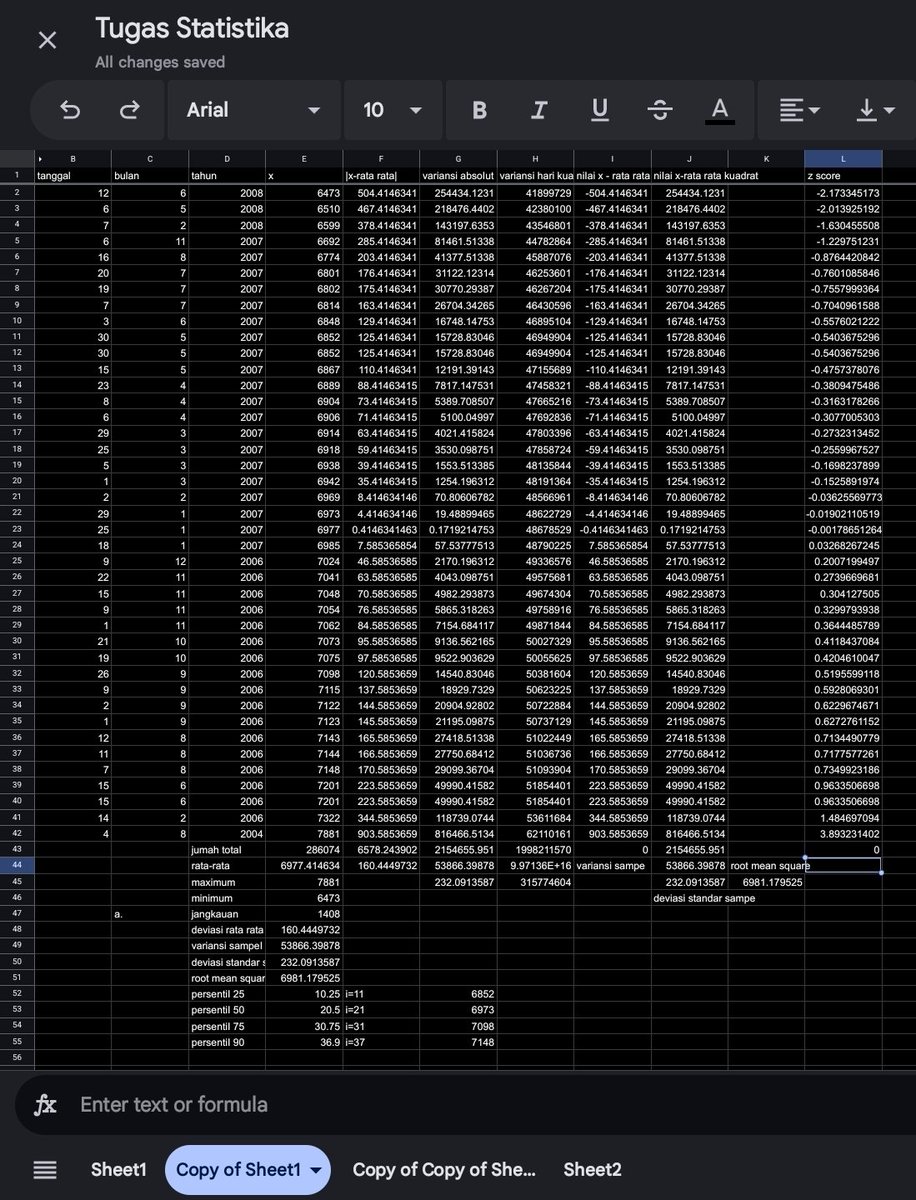Select z score value 3.893231402
This screenshot has height=1200, width=916.
[x=843, y=833]
